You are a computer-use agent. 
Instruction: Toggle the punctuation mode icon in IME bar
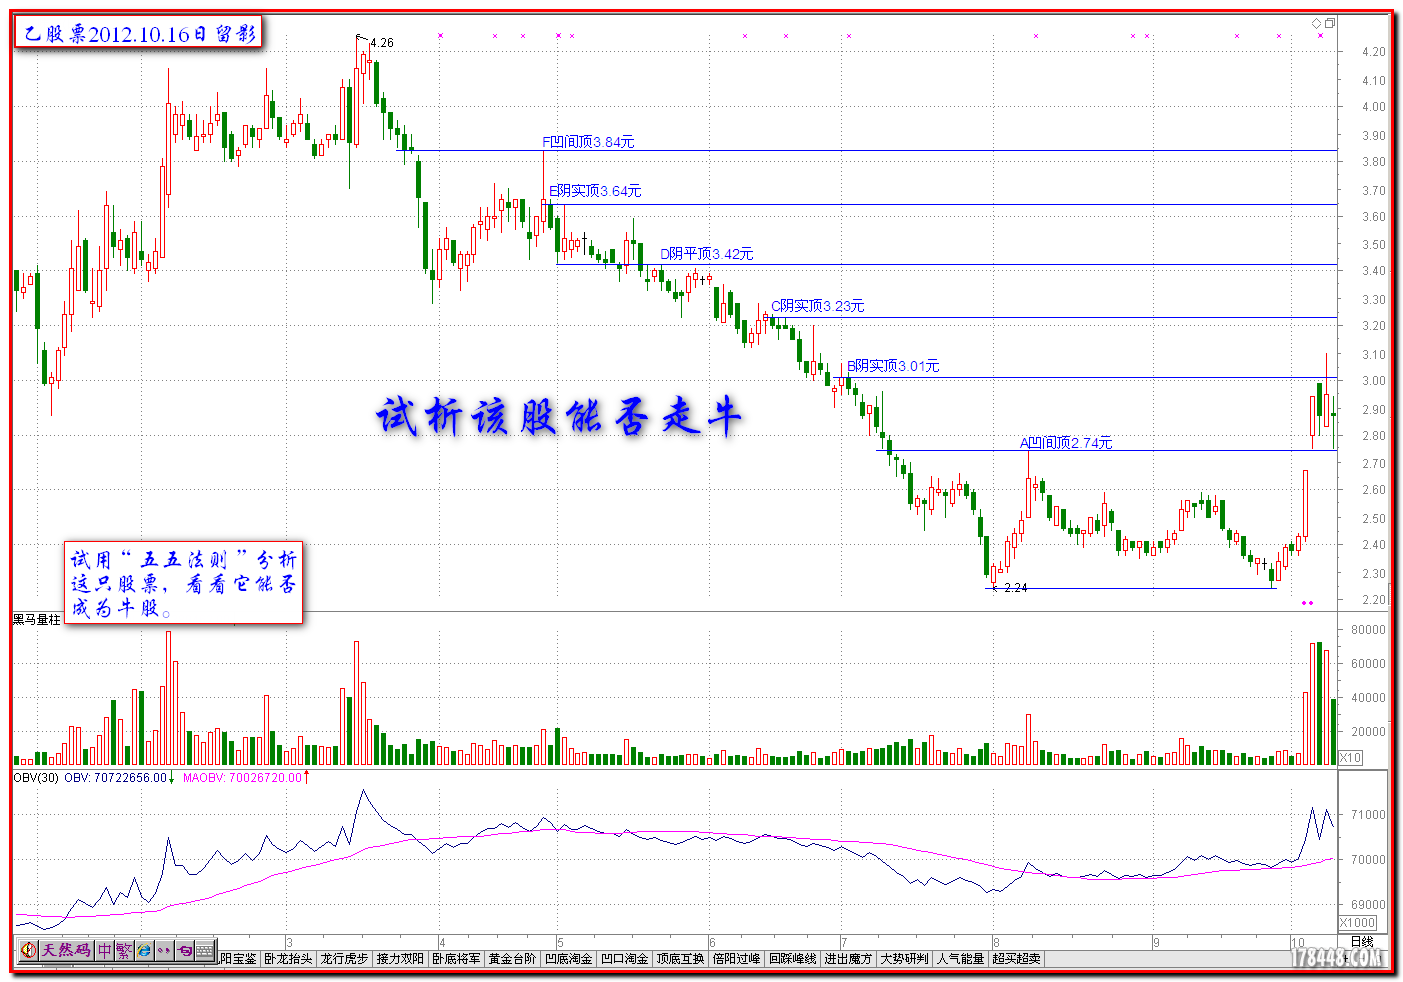(x=164, y=950)
